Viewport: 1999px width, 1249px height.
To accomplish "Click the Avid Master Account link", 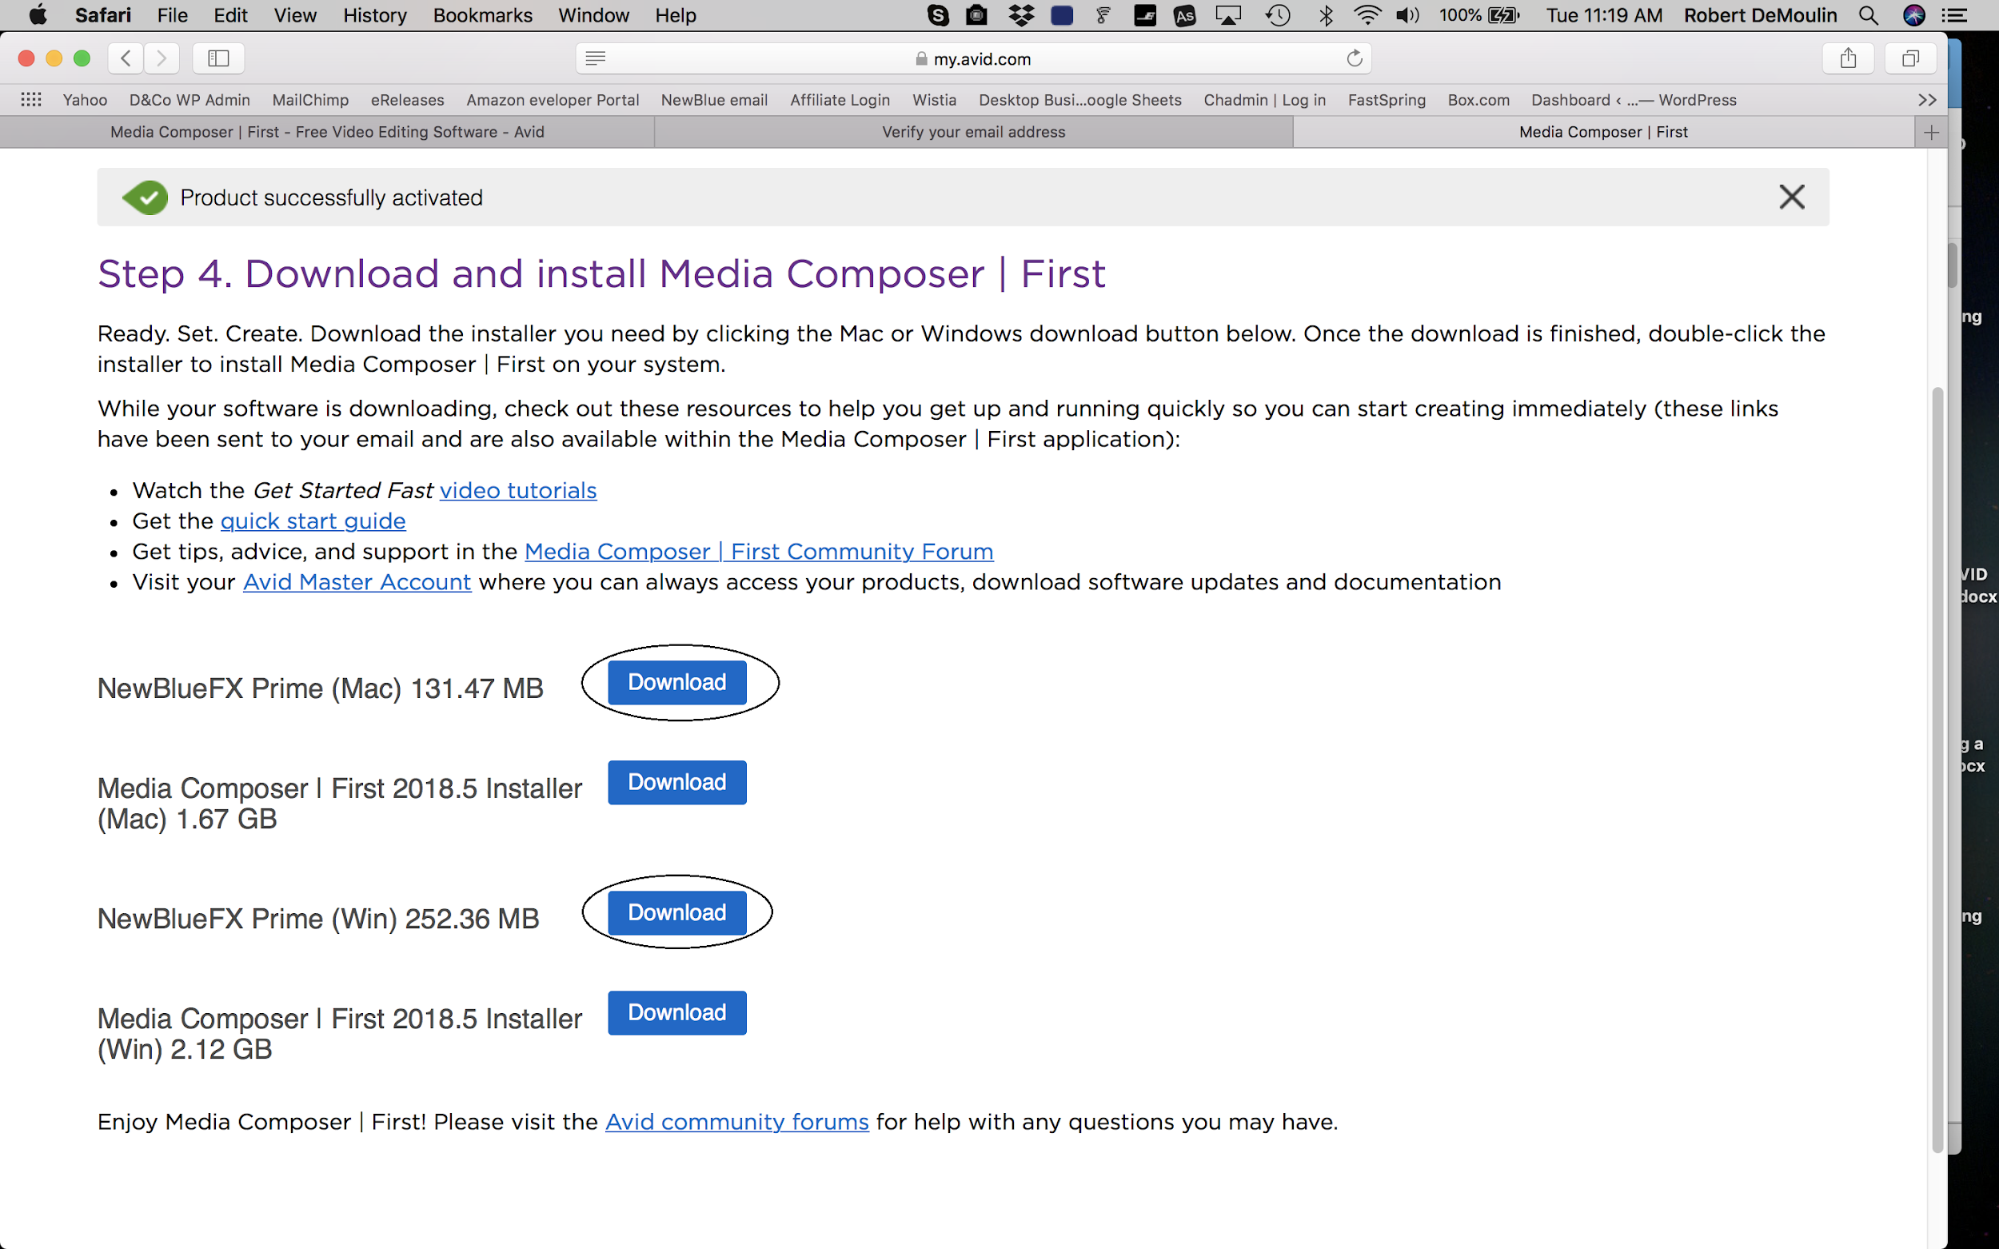I will click(357, 582).
